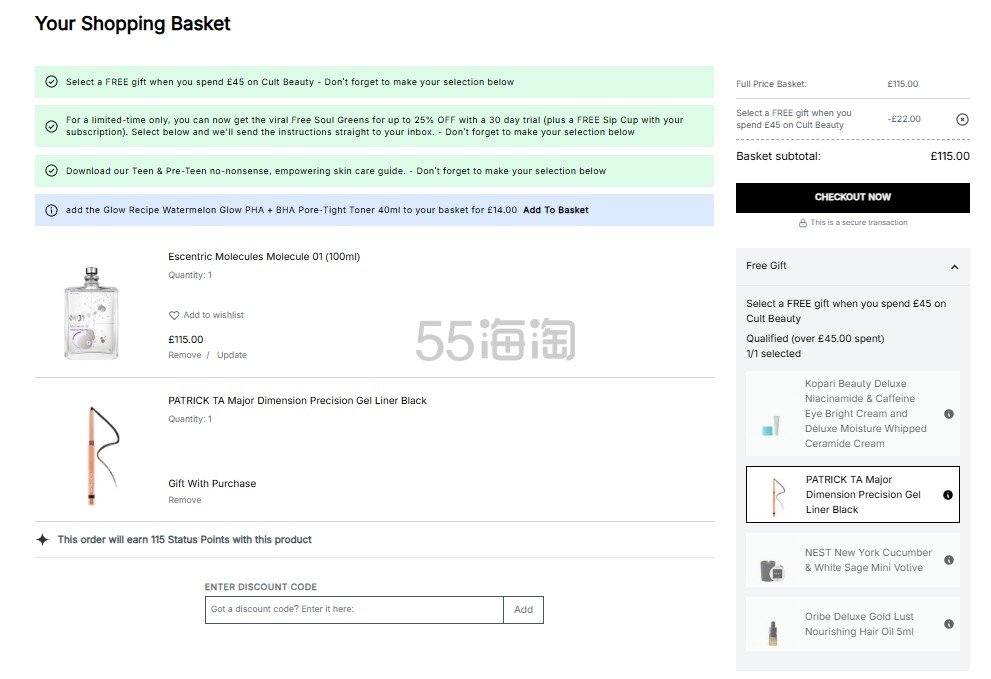Click NEST New York votive thumbnail
This screenshot has height=679, width=991.
click(x=772, y=571)
